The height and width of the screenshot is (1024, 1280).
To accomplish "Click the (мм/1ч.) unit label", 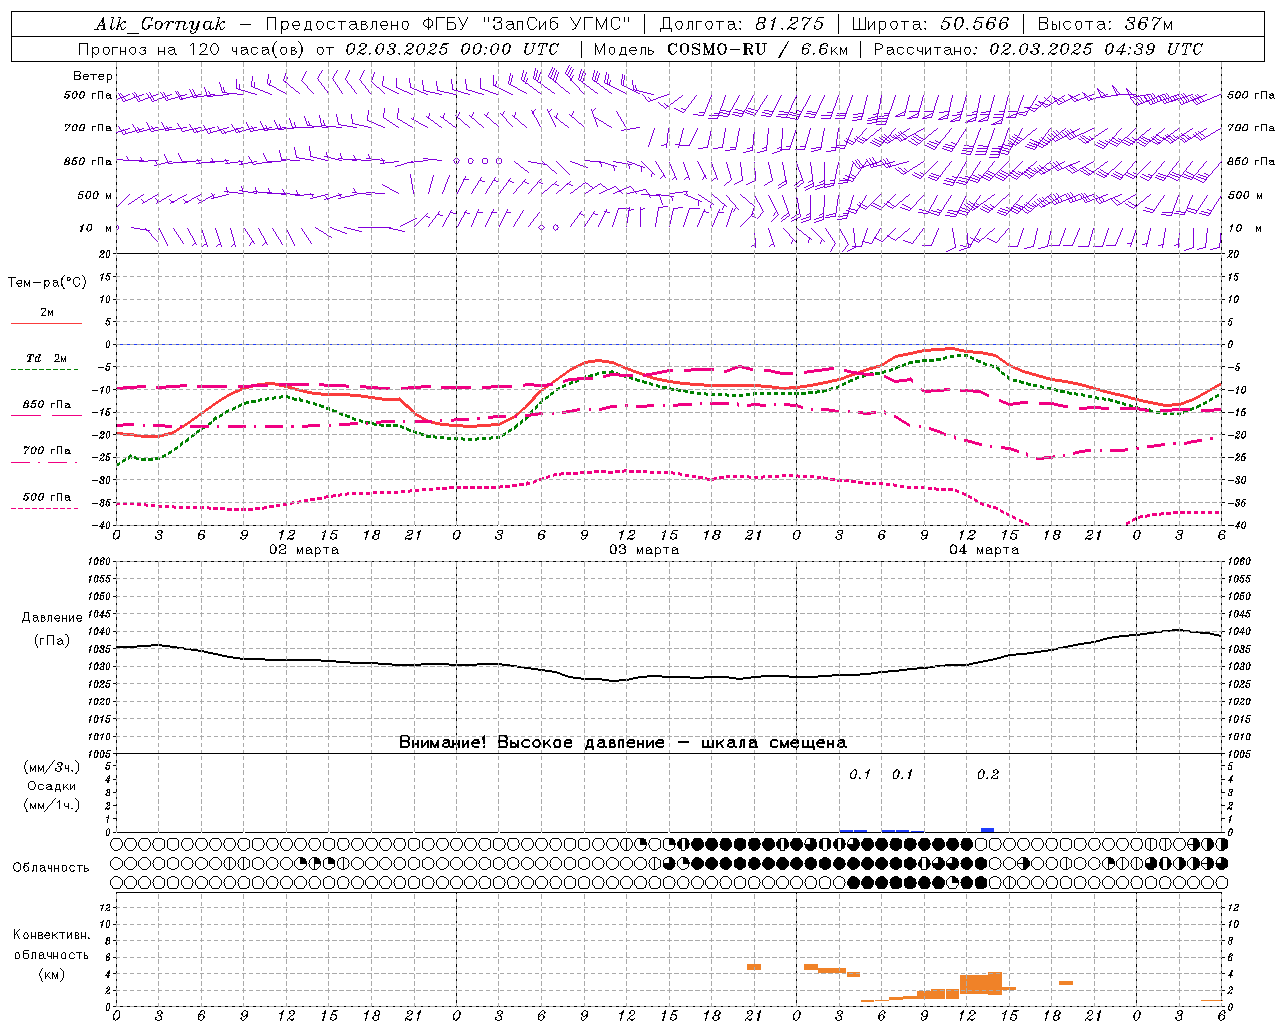I will point(52,805).
